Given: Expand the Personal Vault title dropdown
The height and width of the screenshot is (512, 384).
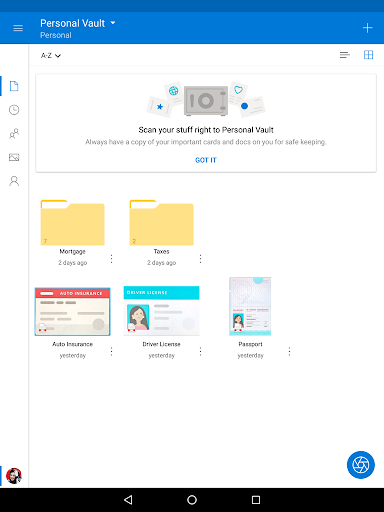Looking at the screenshot, I should point(78,23).
